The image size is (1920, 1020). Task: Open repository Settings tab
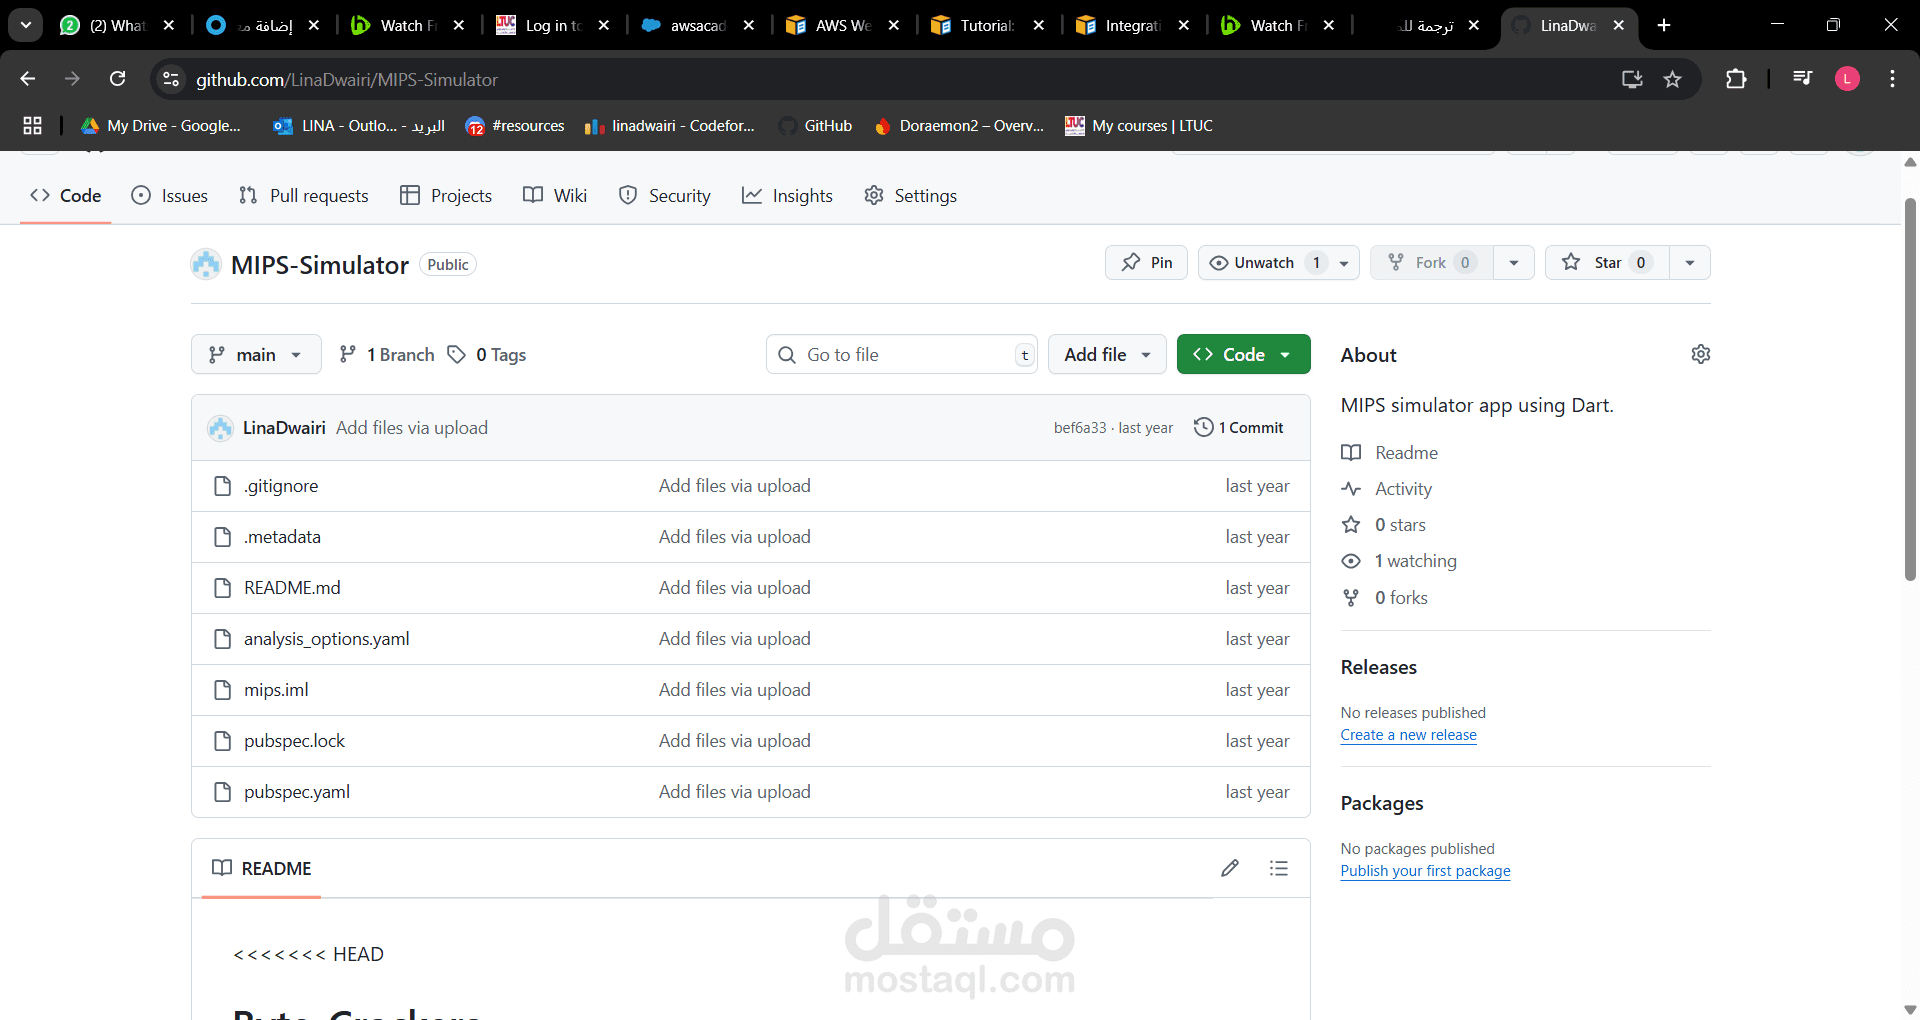pos(910,196)
